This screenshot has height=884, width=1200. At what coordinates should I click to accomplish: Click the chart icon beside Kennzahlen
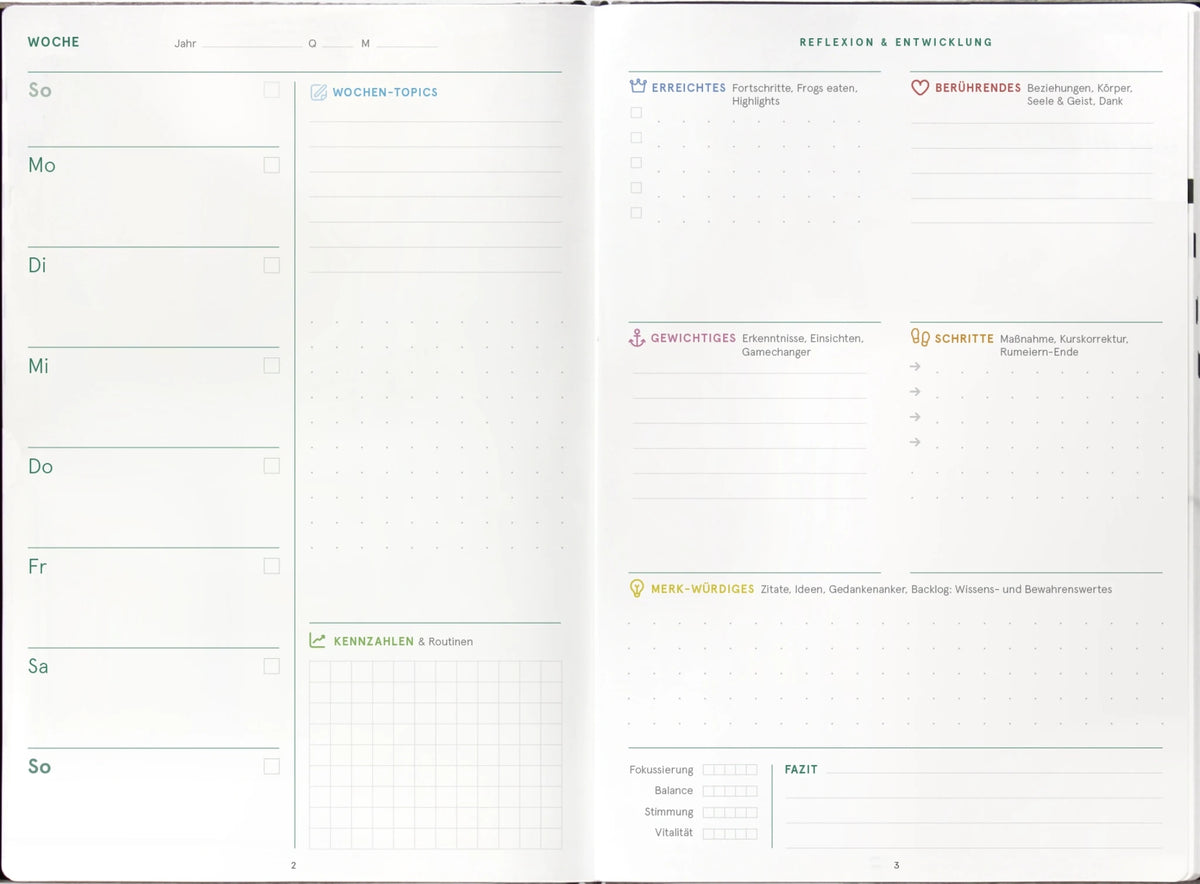click(318, 641)
